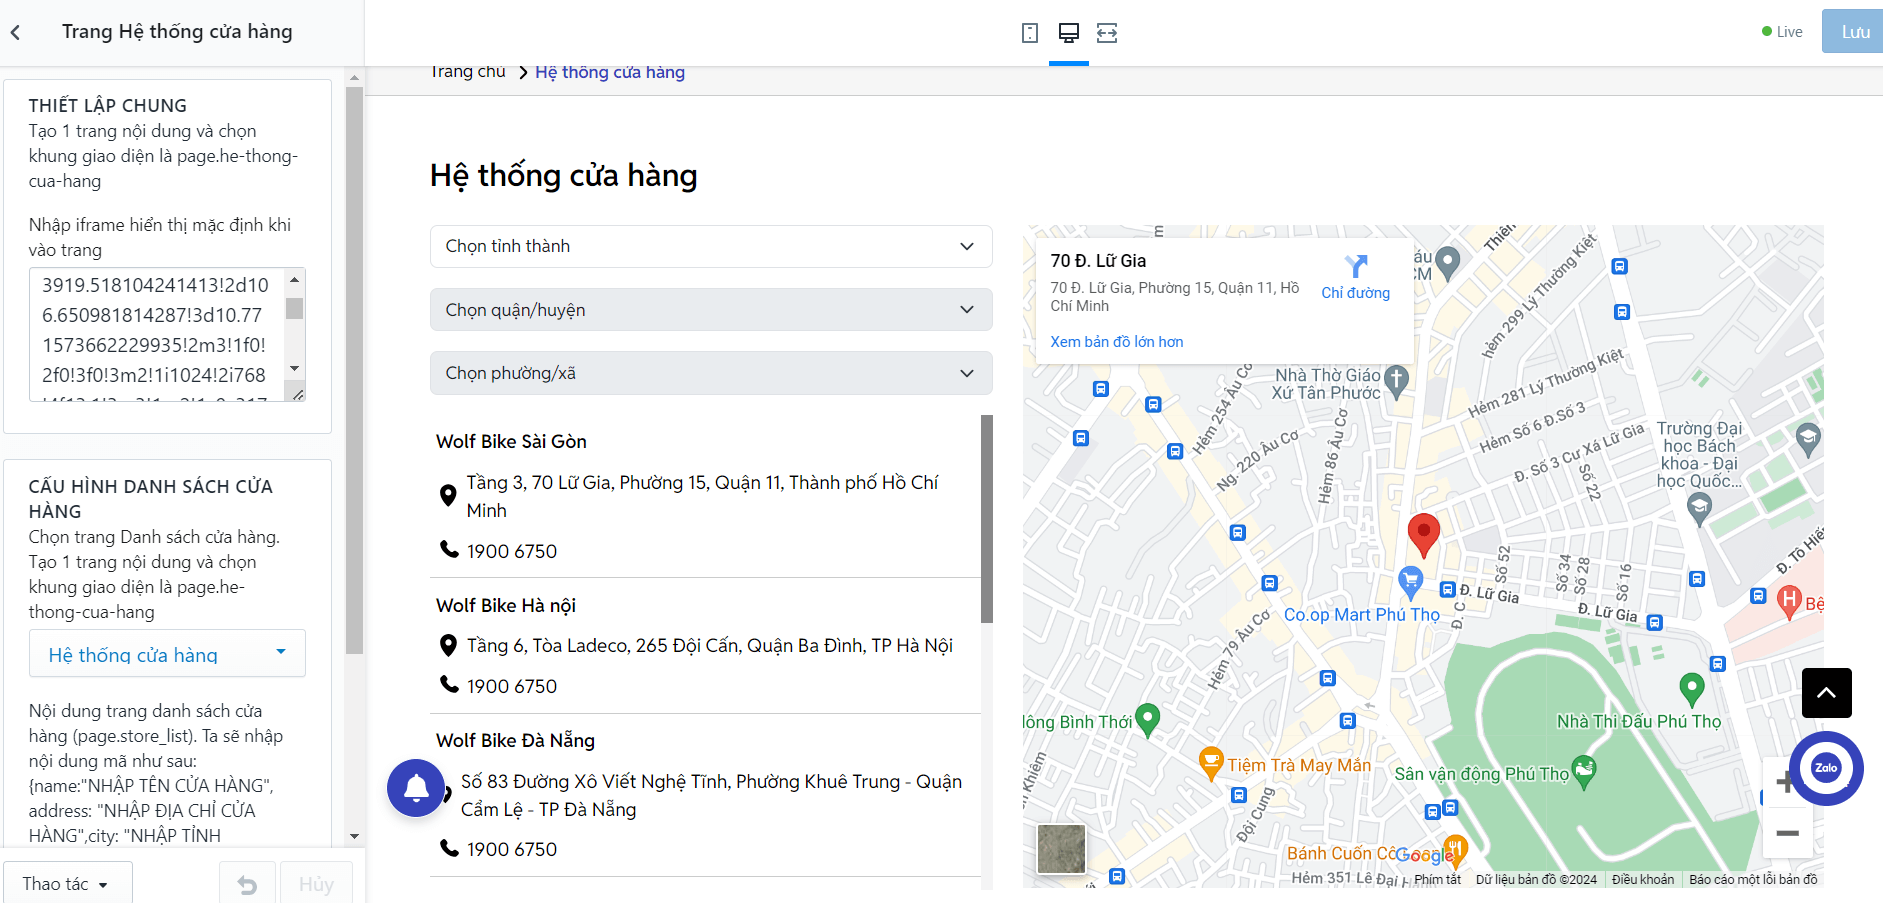
Task: Click the red location marker on the map
Action: pos(1424,535)
